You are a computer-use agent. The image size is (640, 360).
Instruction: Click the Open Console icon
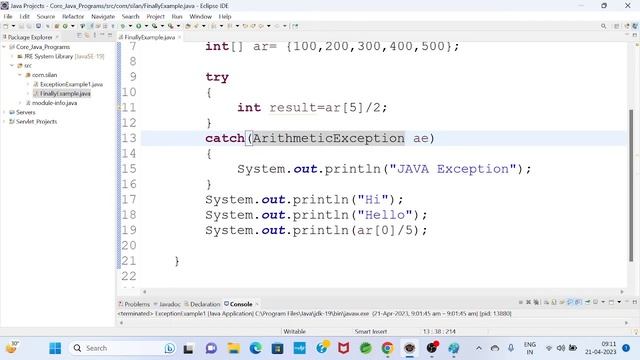coord(611,302)
